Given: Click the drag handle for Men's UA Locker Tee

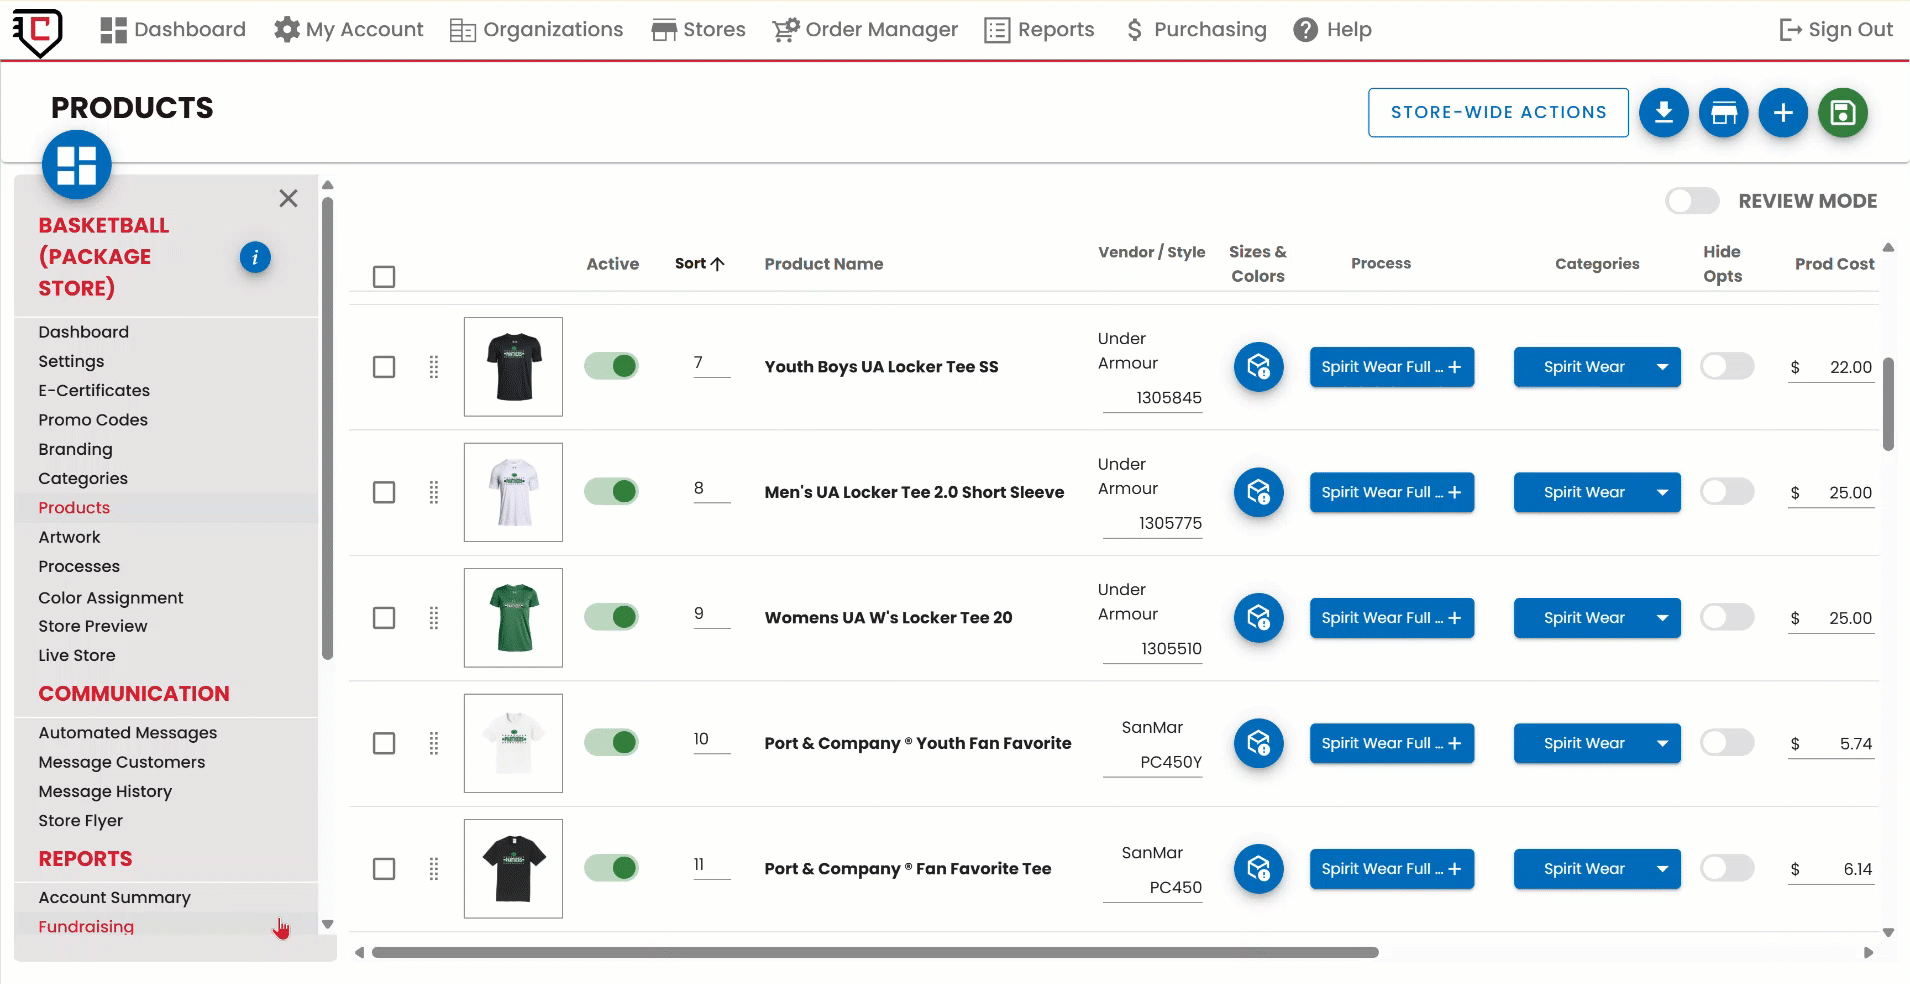Looking at the screenshot, I should tap(434, 492).
